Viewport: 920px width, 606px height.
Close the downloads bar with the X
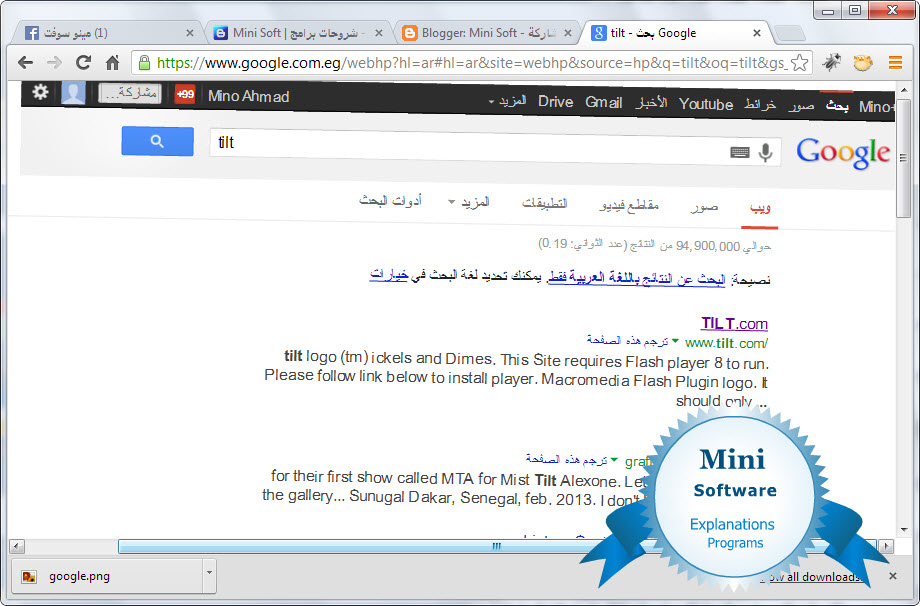click(892, 576)
